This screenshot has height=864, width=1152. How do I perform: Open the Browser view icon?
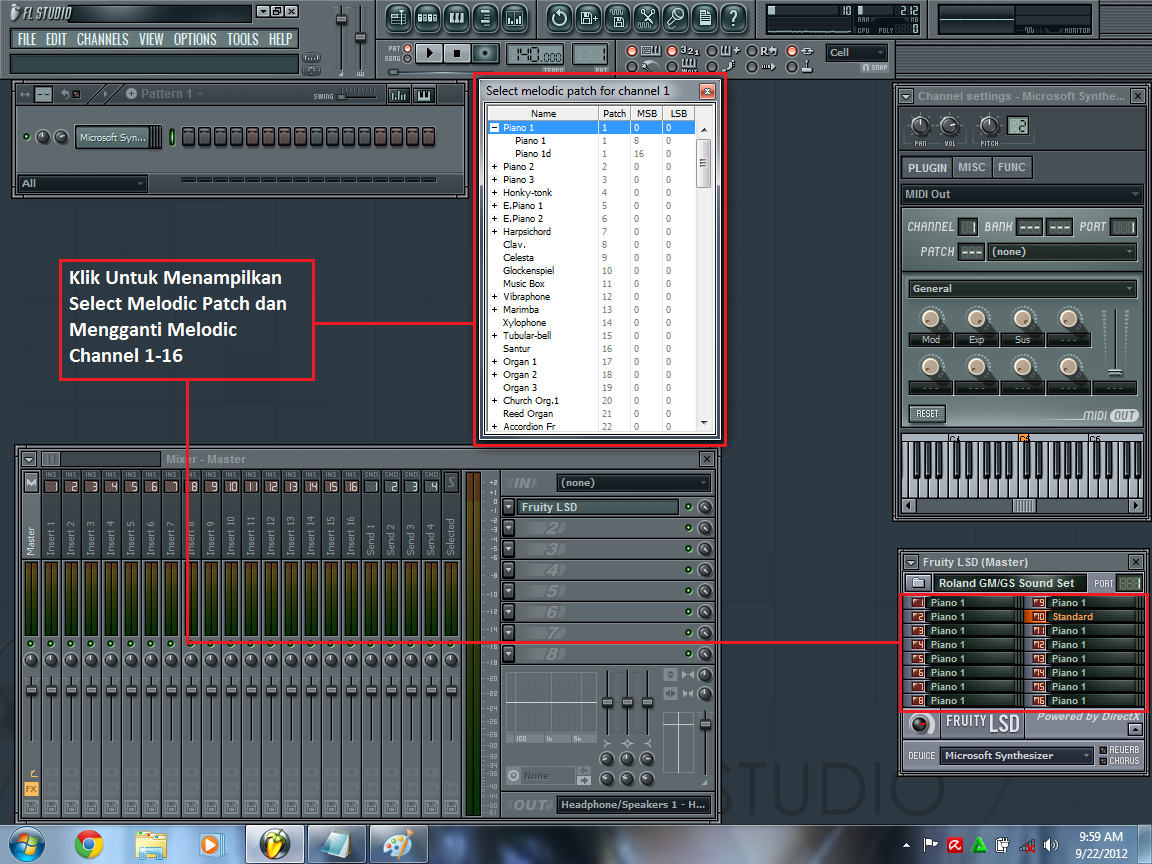click(x=485, y=18)
